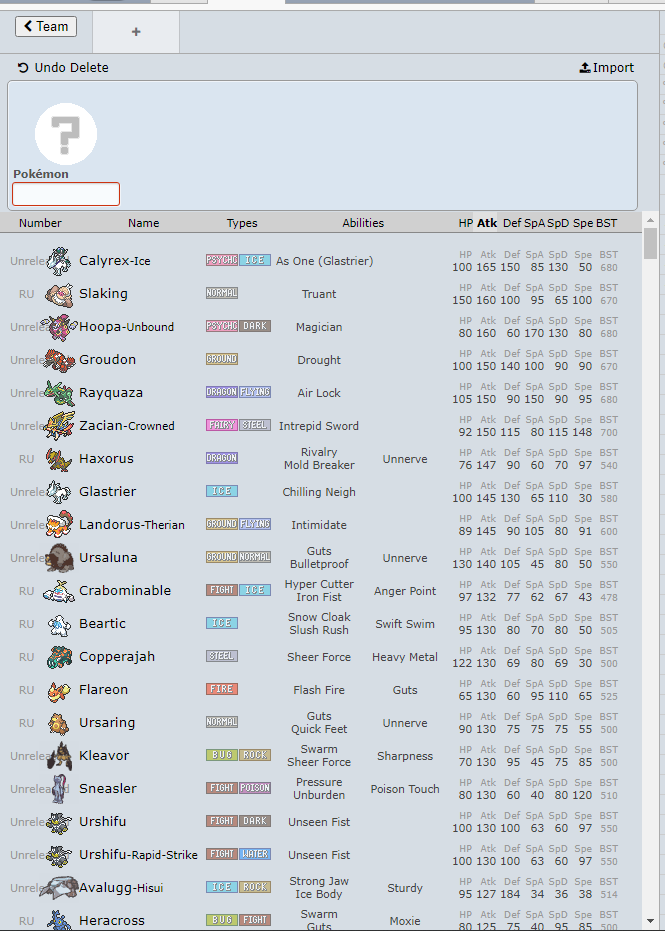Sort the list by Number column
The image size is (665, 931).
coord(40,223)
